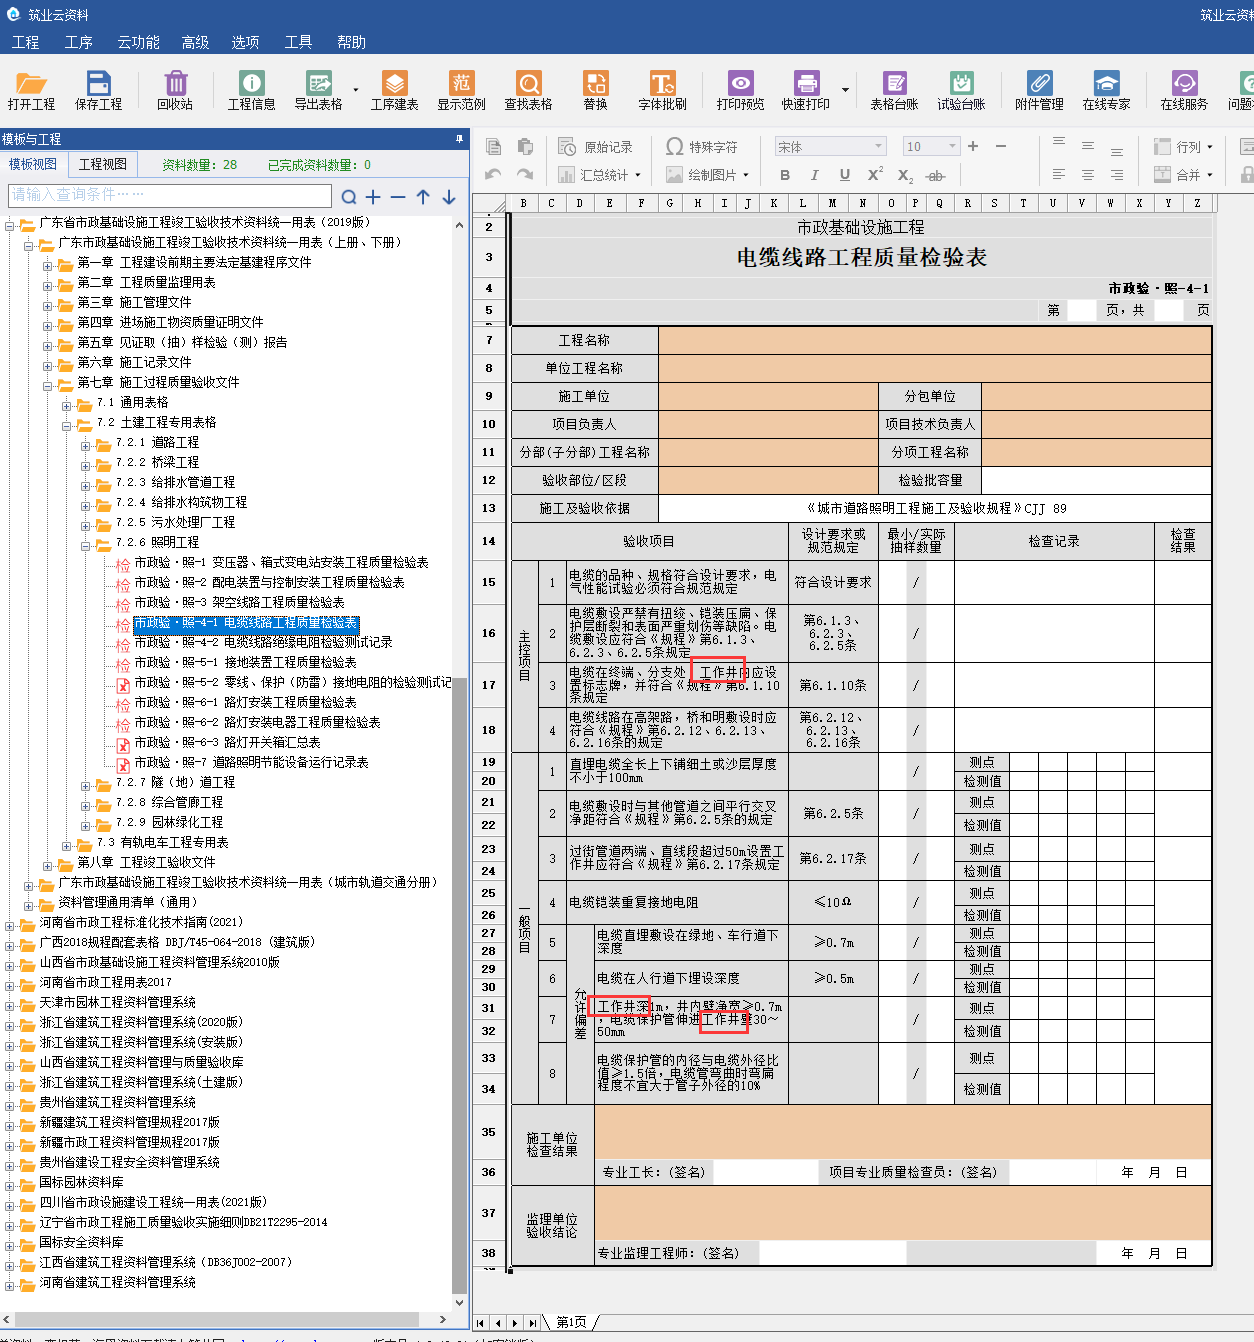Click the 原始记录 original record button
Viewport: 1254px width, 1342px height.
click(x=596, y=147)
